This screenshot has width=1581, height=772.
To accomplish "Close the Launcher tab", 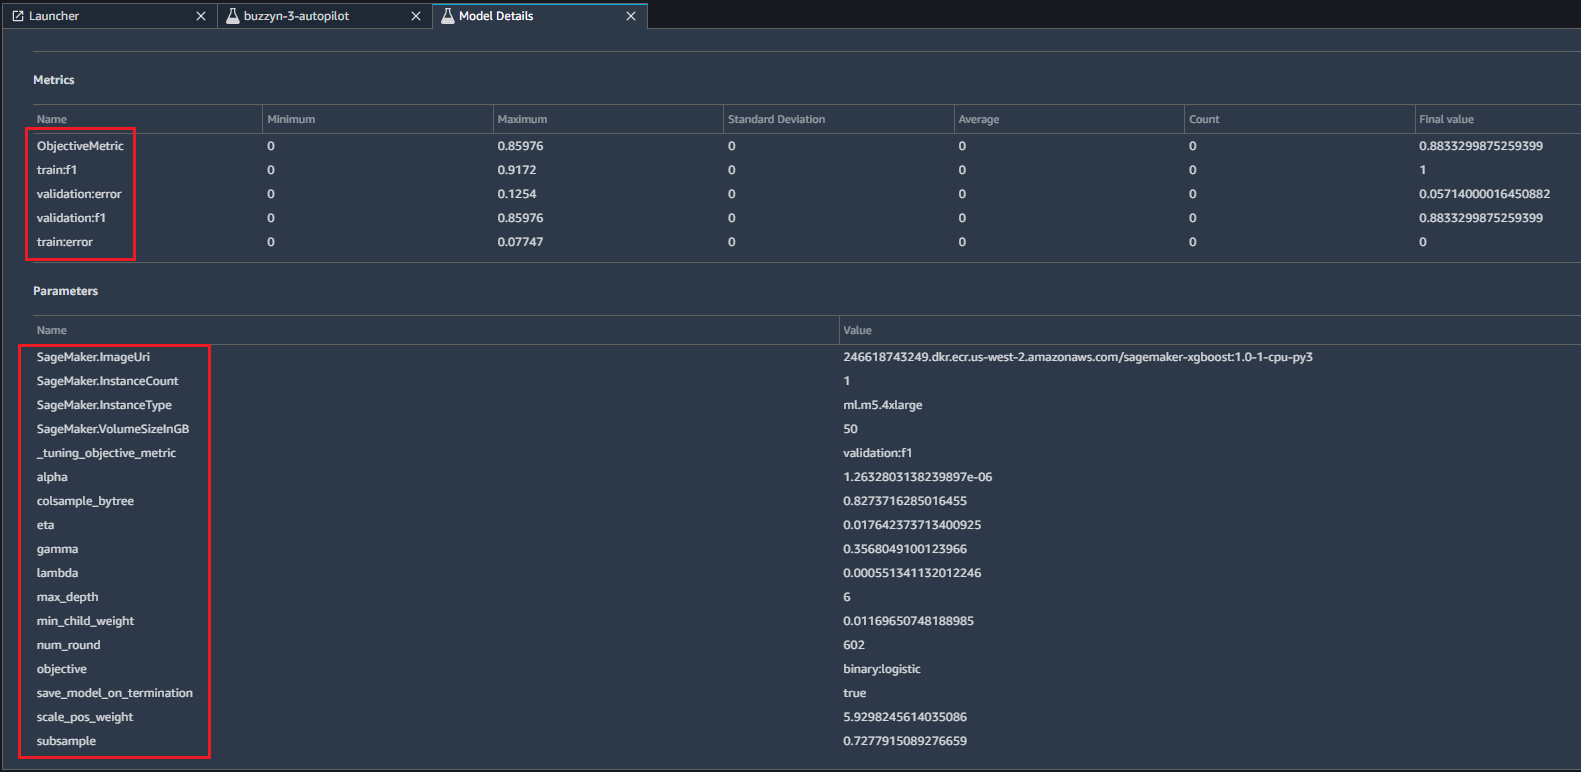I will [x=201, y=16].
